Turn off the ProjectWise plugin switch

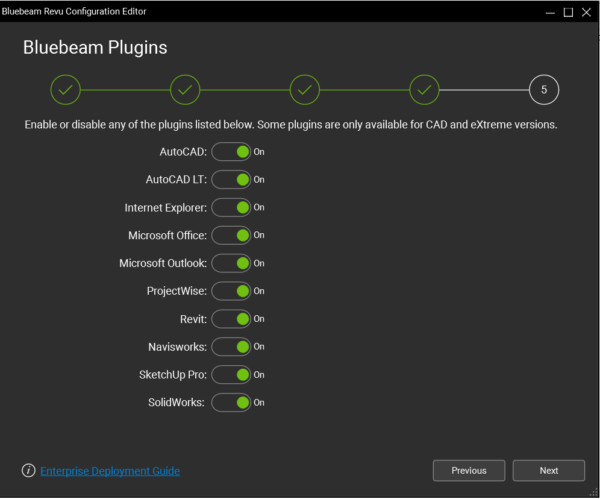tap(231, 291)
